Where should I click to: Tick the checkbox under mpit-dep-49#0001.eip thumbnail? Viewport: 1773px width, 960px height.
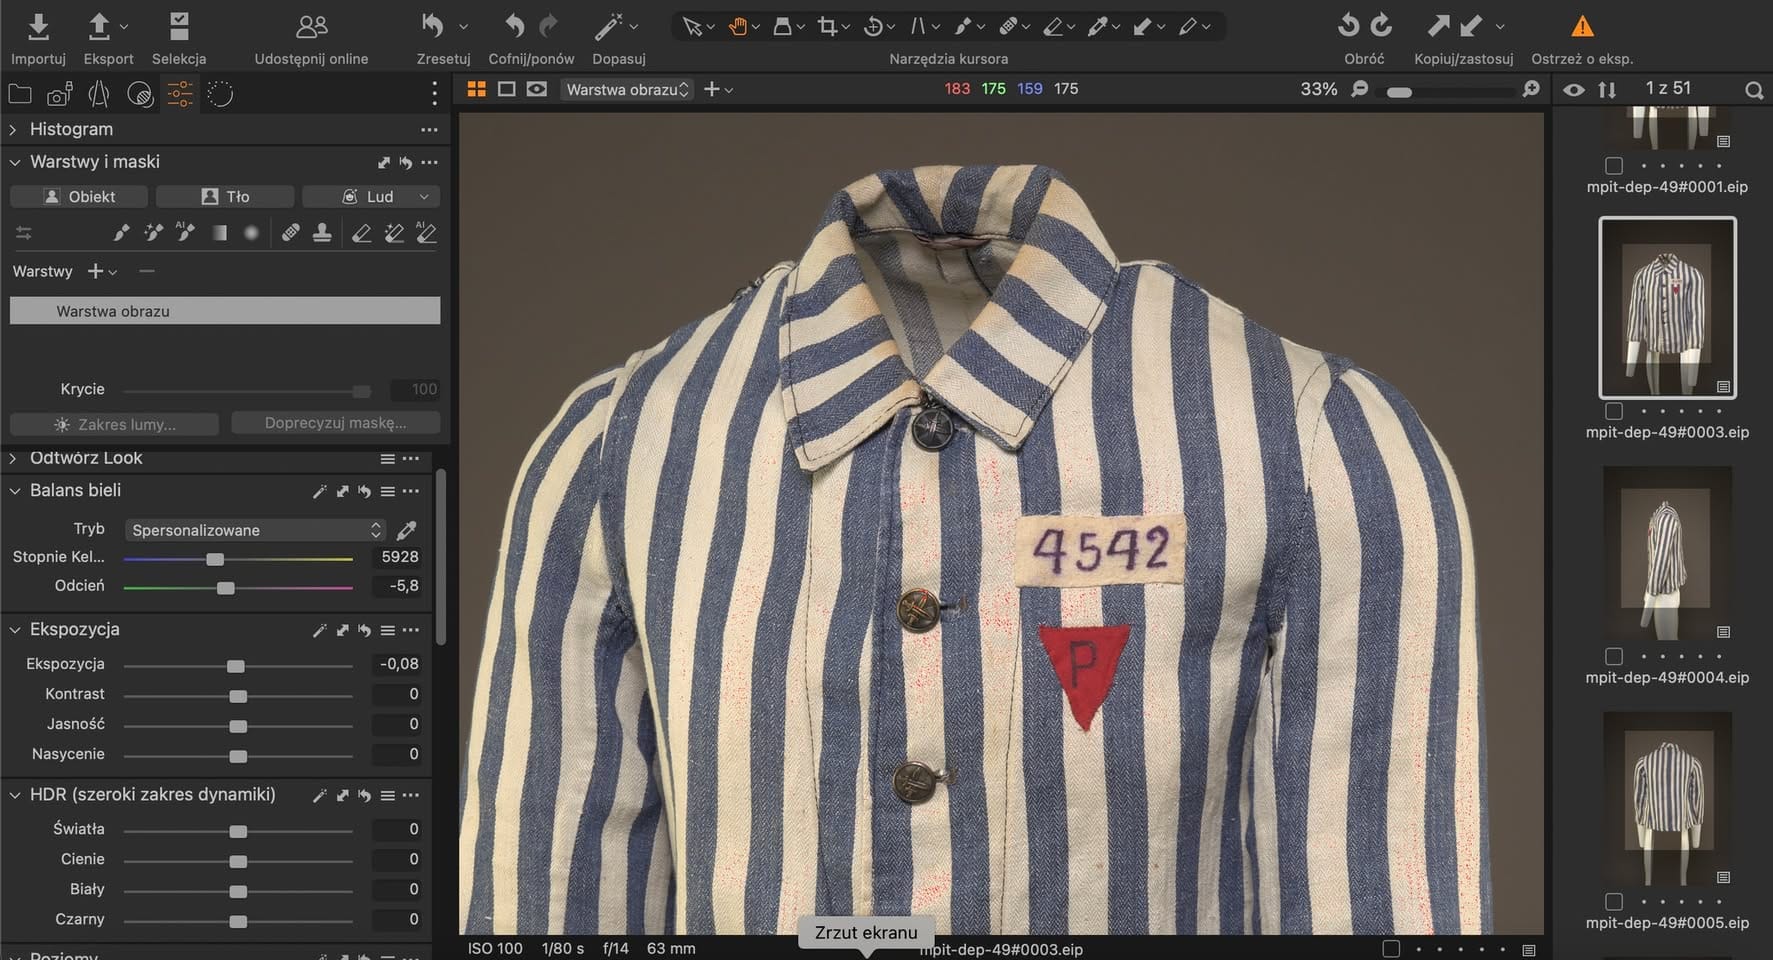[x=1613, y=166]
